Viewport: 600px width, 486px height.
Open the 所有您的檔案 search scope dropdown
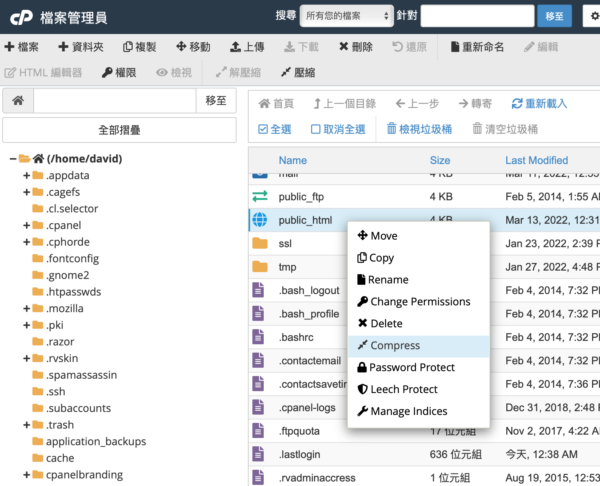[346, 16]
